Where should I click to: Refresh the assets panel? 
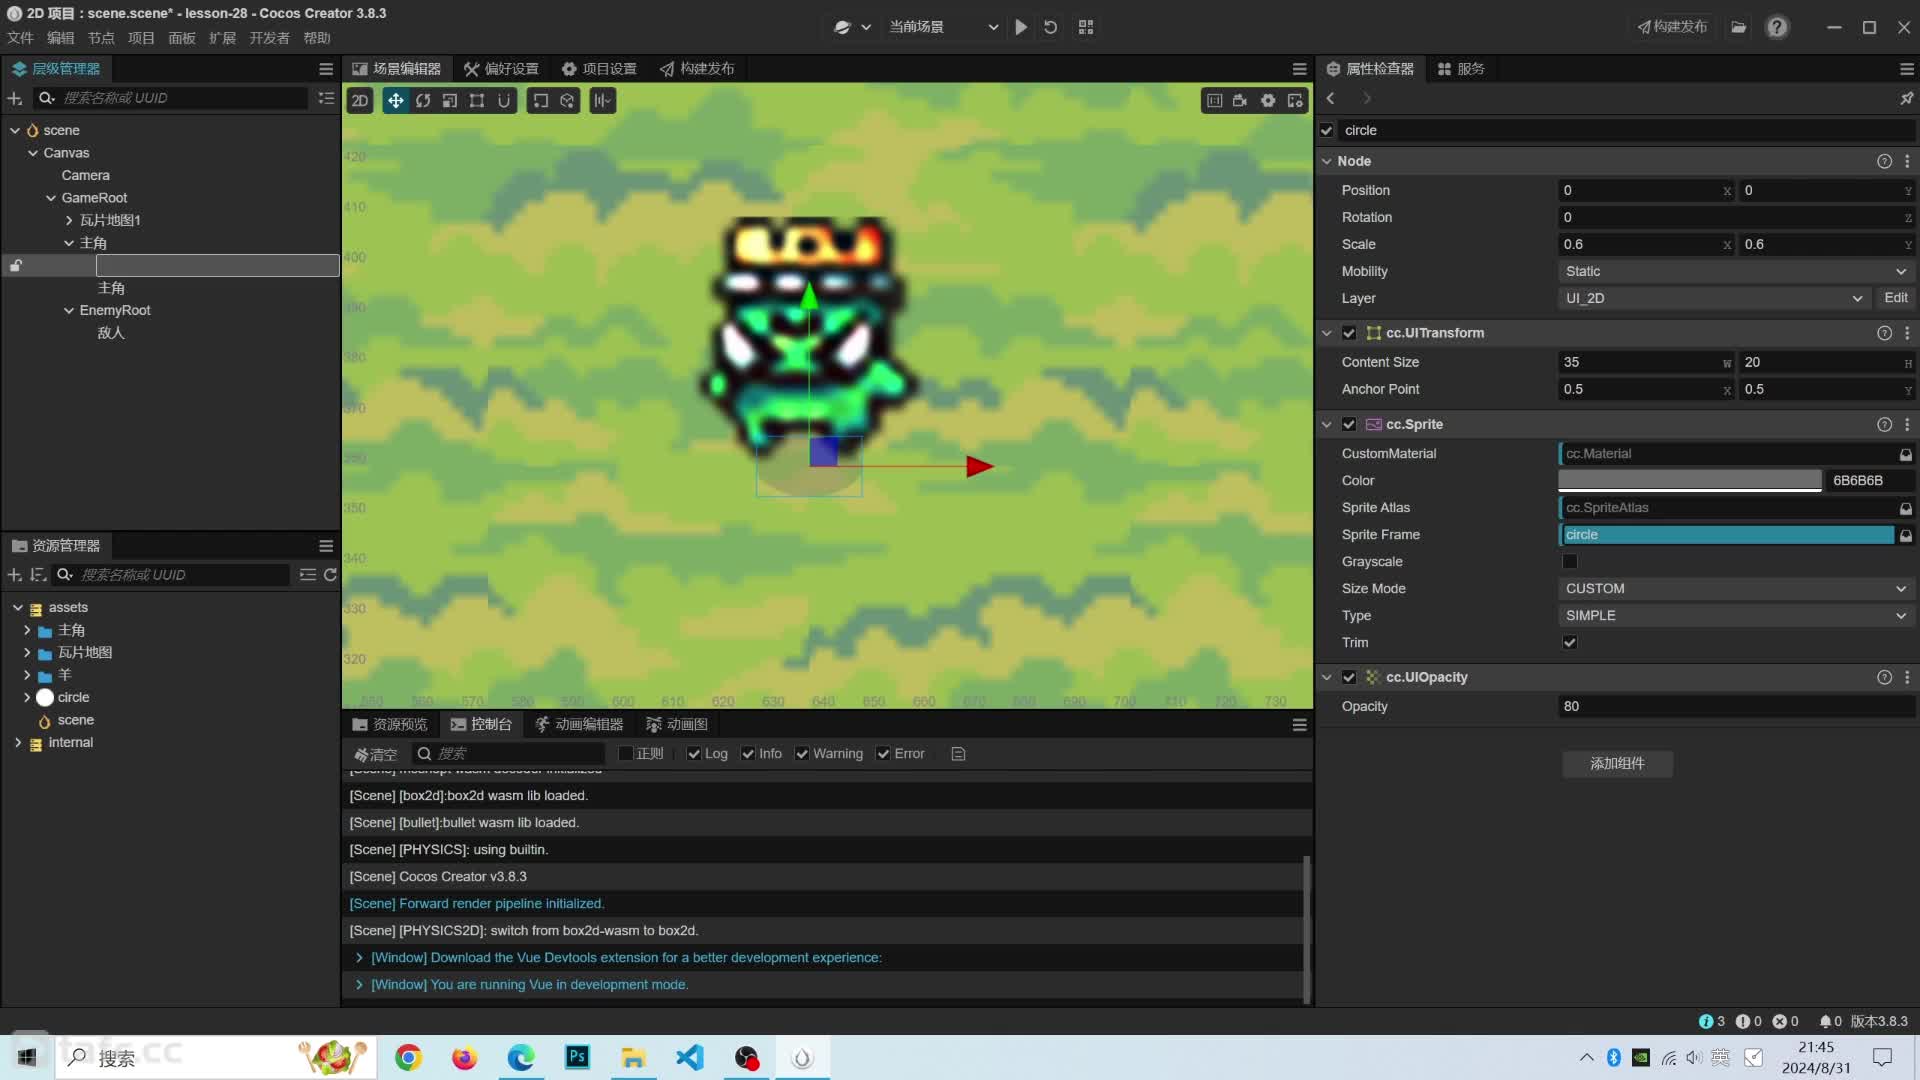coord(330,575)
